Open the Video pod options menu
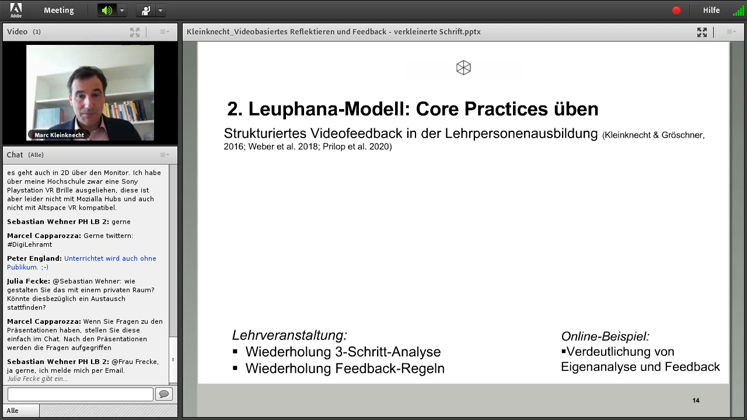 pos(164,32)
